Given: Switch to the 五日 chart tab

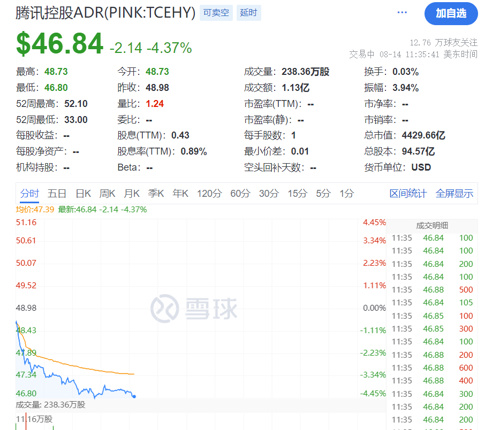Looking at the screenshot, I should coord(57,193).
